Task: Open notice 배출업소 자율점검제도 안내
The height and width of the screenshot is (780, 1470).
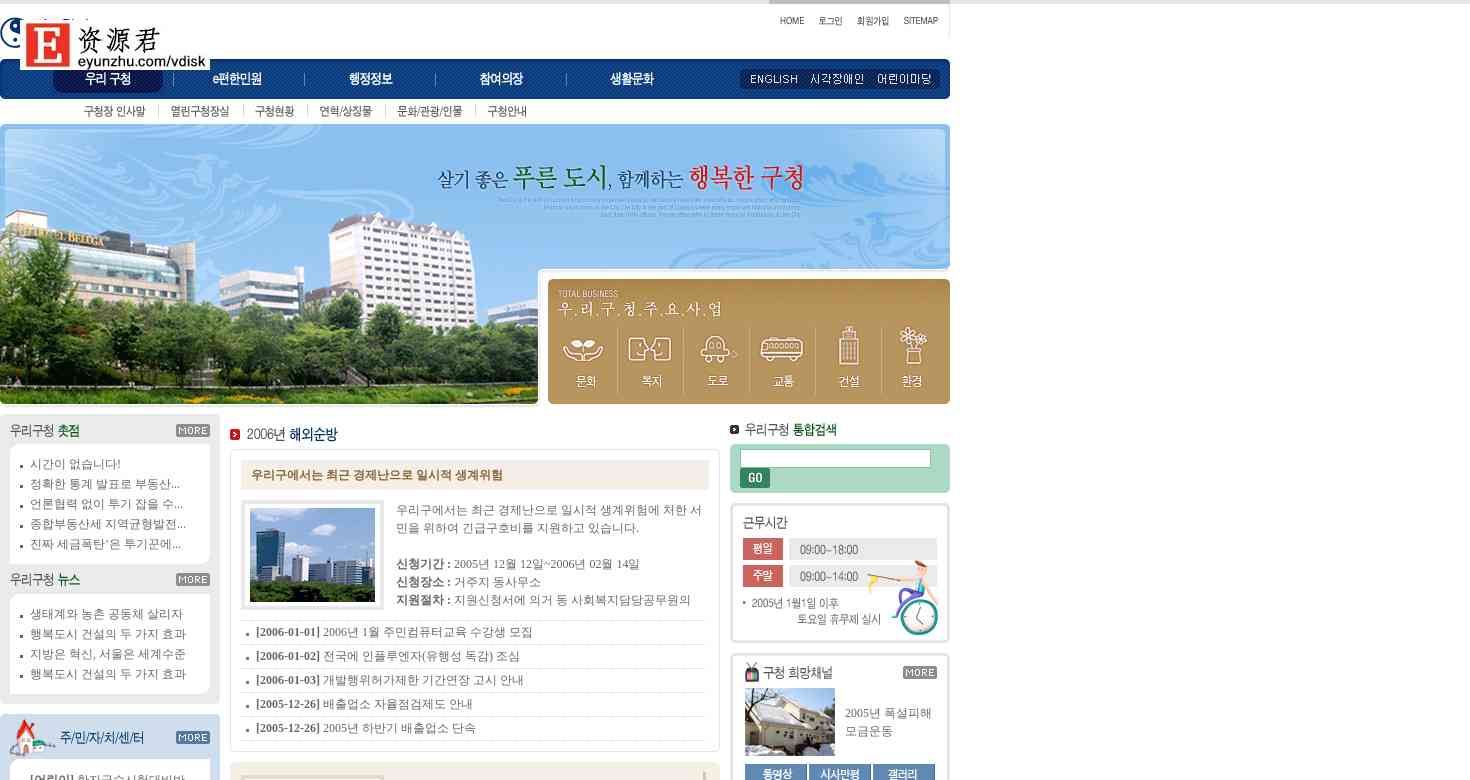Action: click(x=397, y=704)
